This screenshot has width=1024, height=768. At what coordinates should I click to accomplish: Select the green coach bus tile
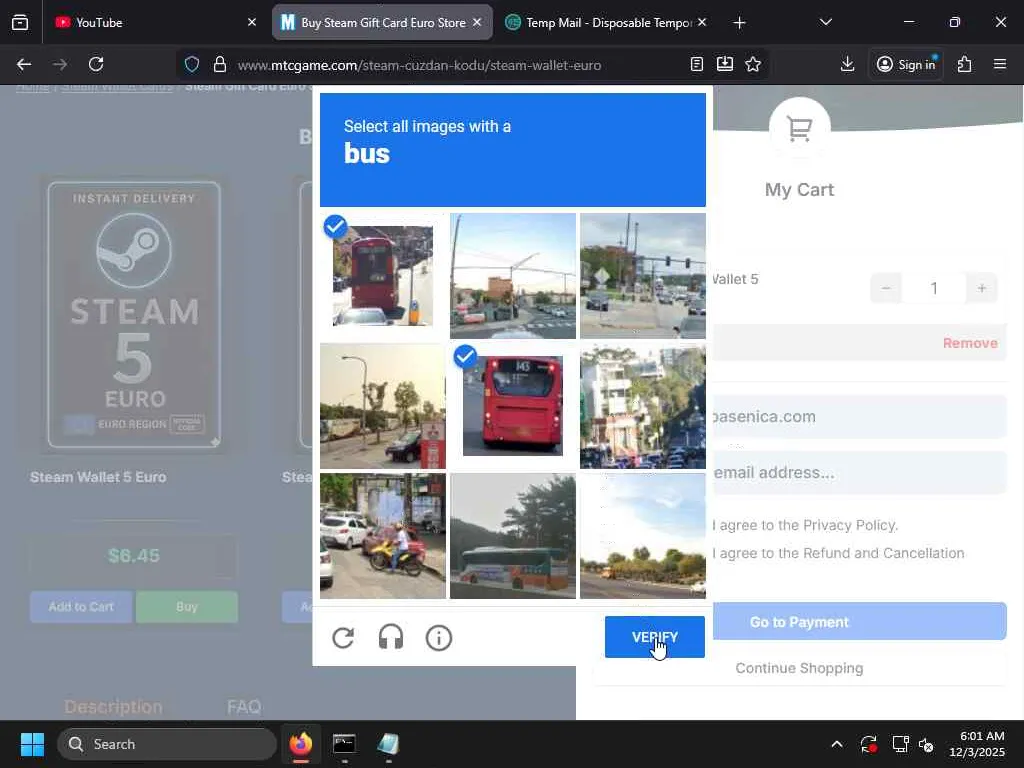point(513,536)
